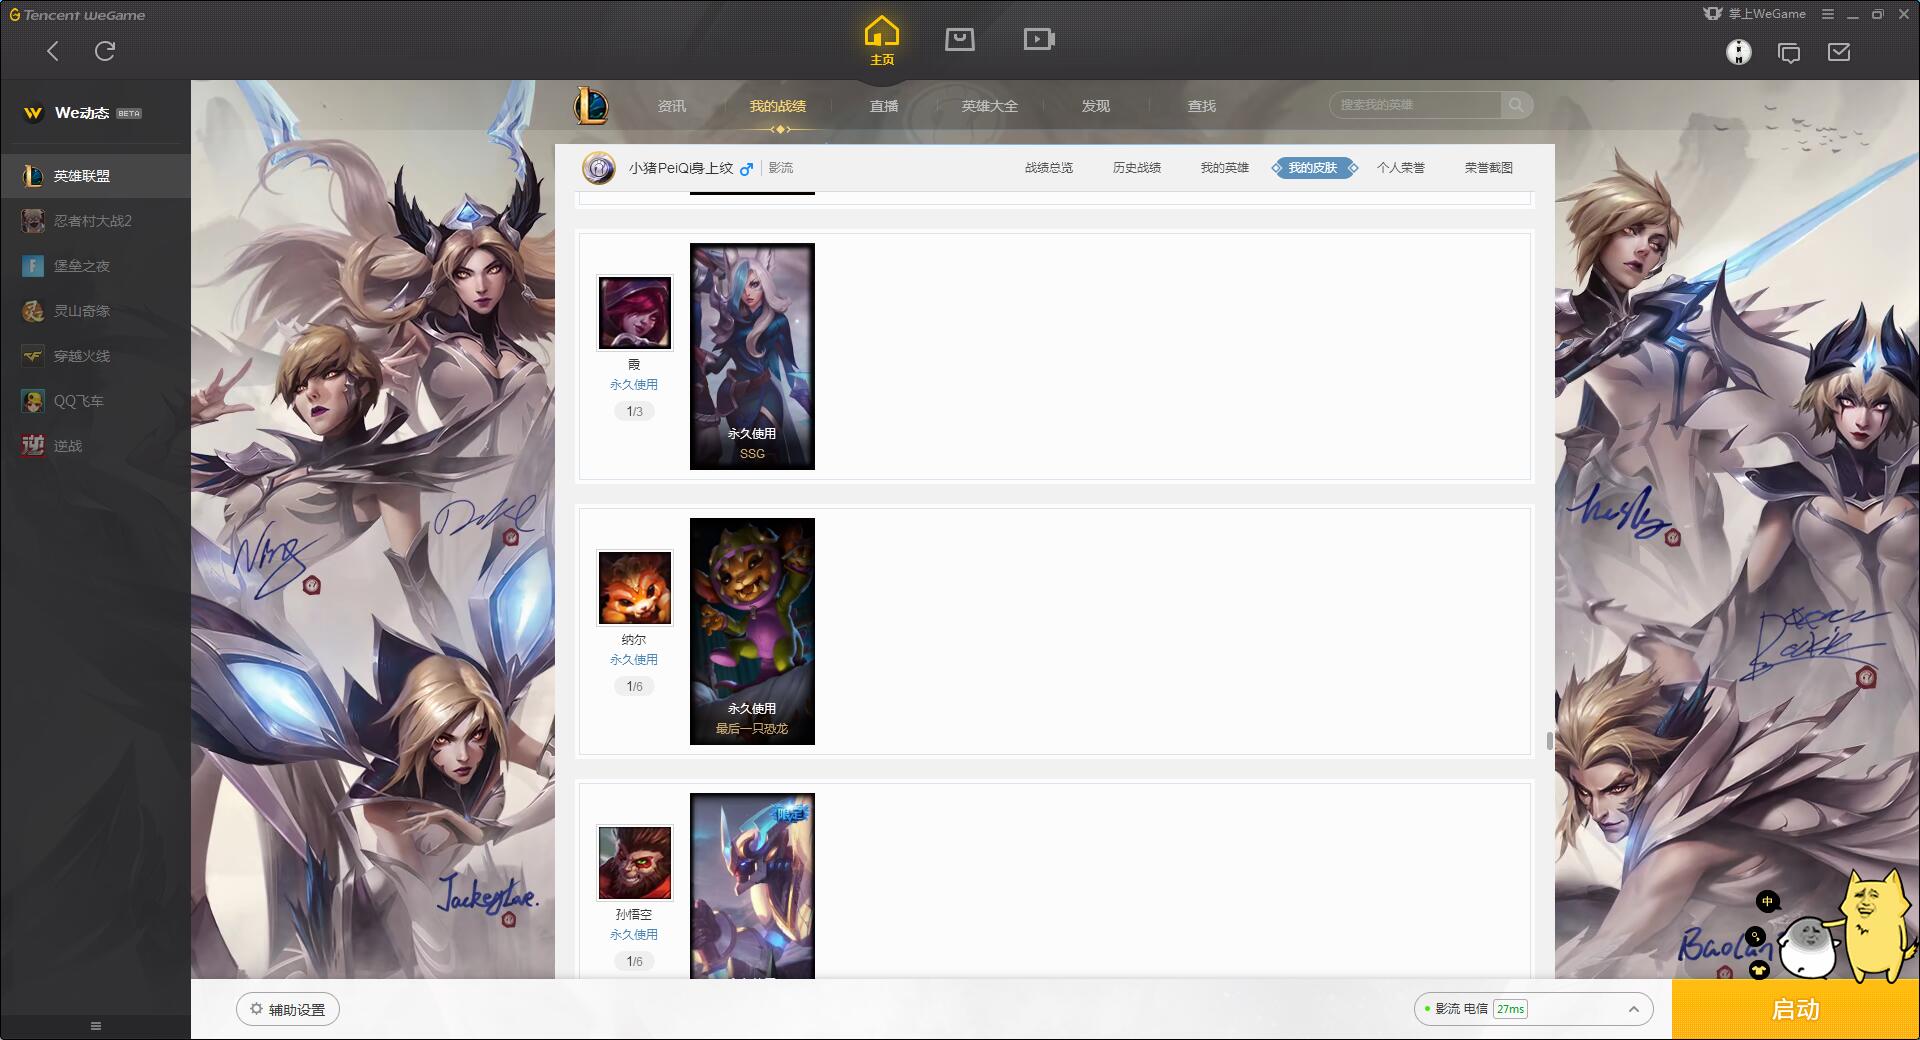Expand the 影流 电信 server dropdown

pos(1533,1009)
